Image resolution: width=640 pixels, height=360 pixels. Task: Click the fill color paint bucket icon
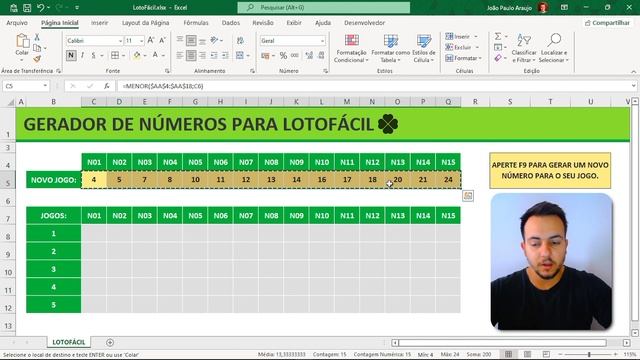pyautogui.click(x=137, y=55)
